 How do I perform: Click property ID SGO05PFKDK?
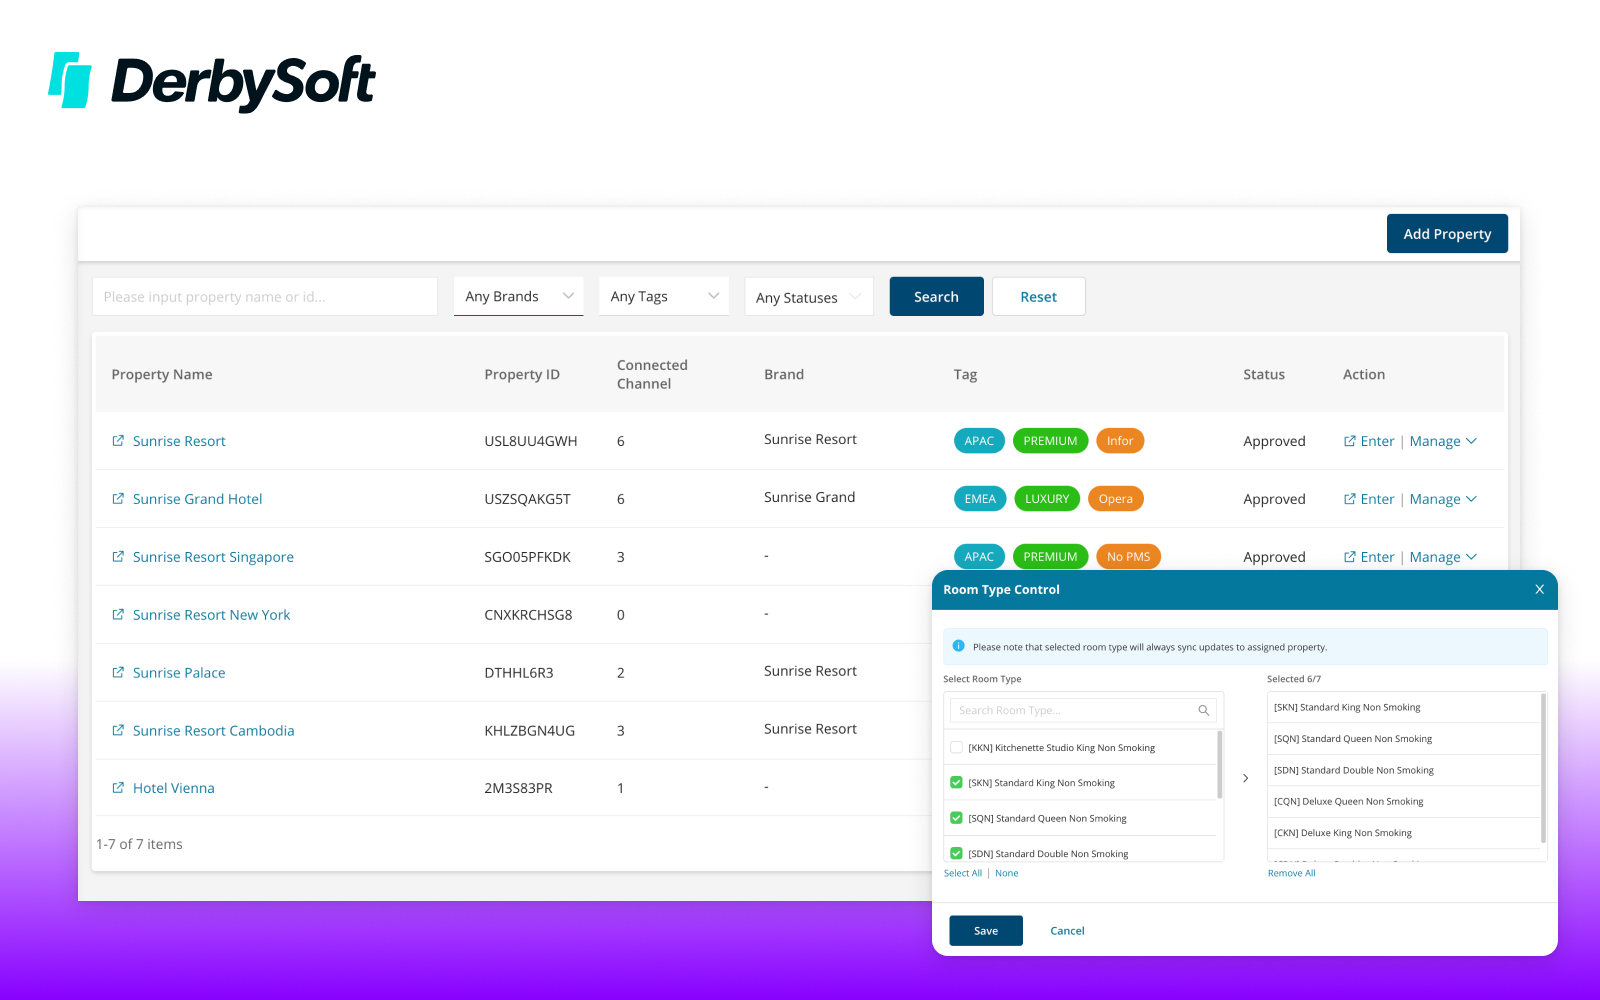click(x=528, y=557)
